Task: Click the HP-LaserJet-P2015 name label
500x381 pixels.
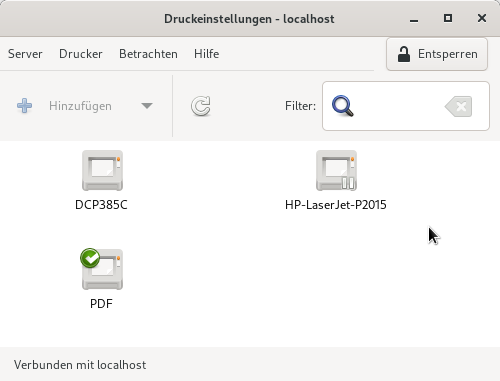Action: pyautogui.click(x=336, y=205)
